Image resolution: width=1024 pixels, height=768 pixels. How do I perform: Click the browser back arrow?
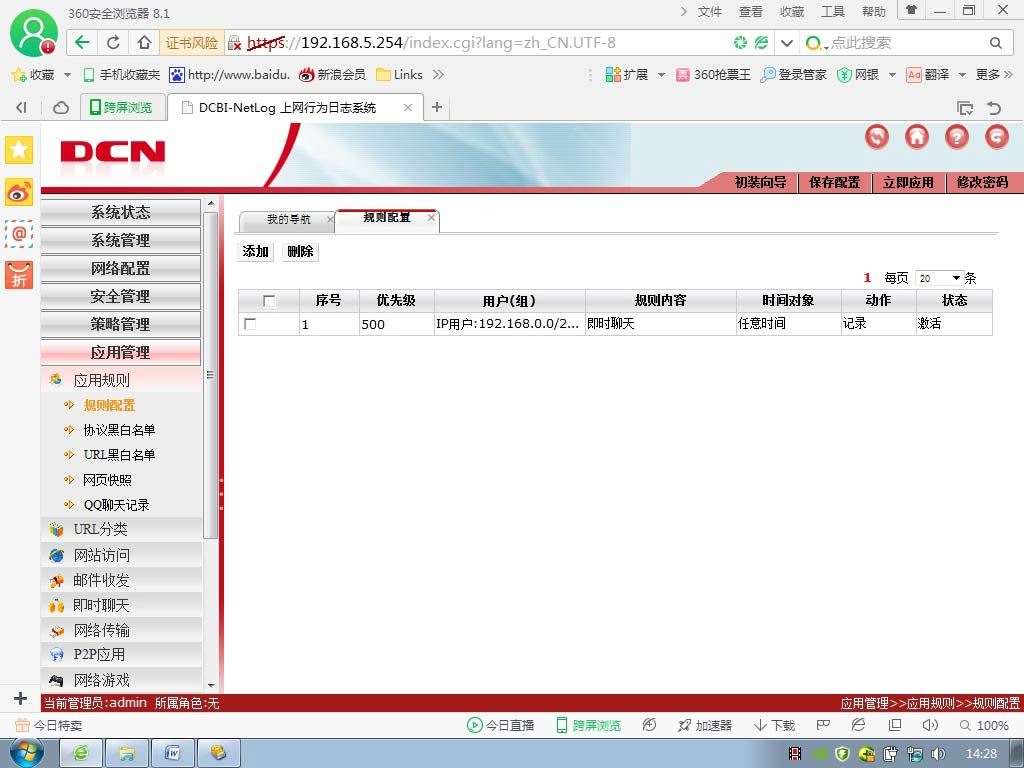[x=82, y=42]
